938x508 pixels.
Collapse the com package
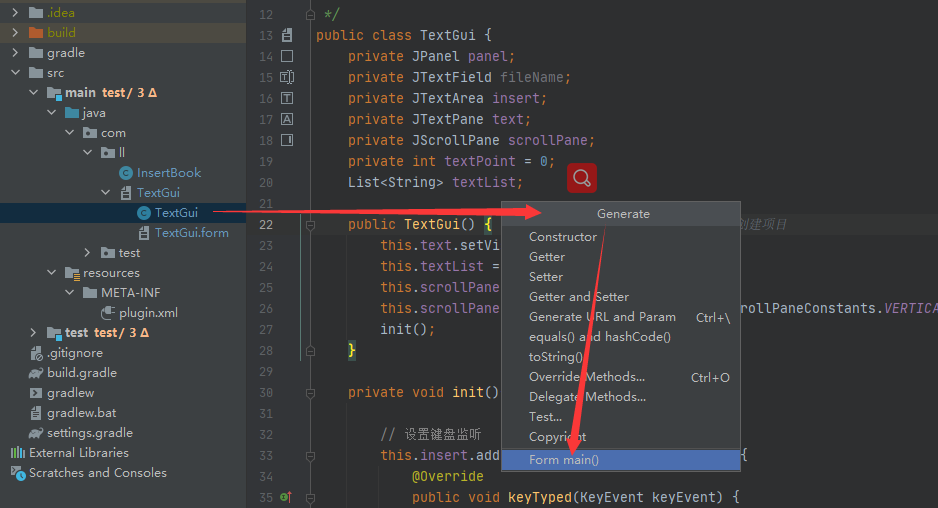(x=69, y=132)
